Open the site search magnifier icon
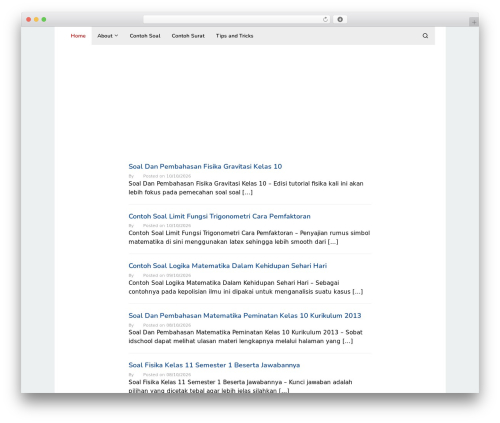Image resolution: width=500 pixels, height=423 pixels. (x=425, y=36)
